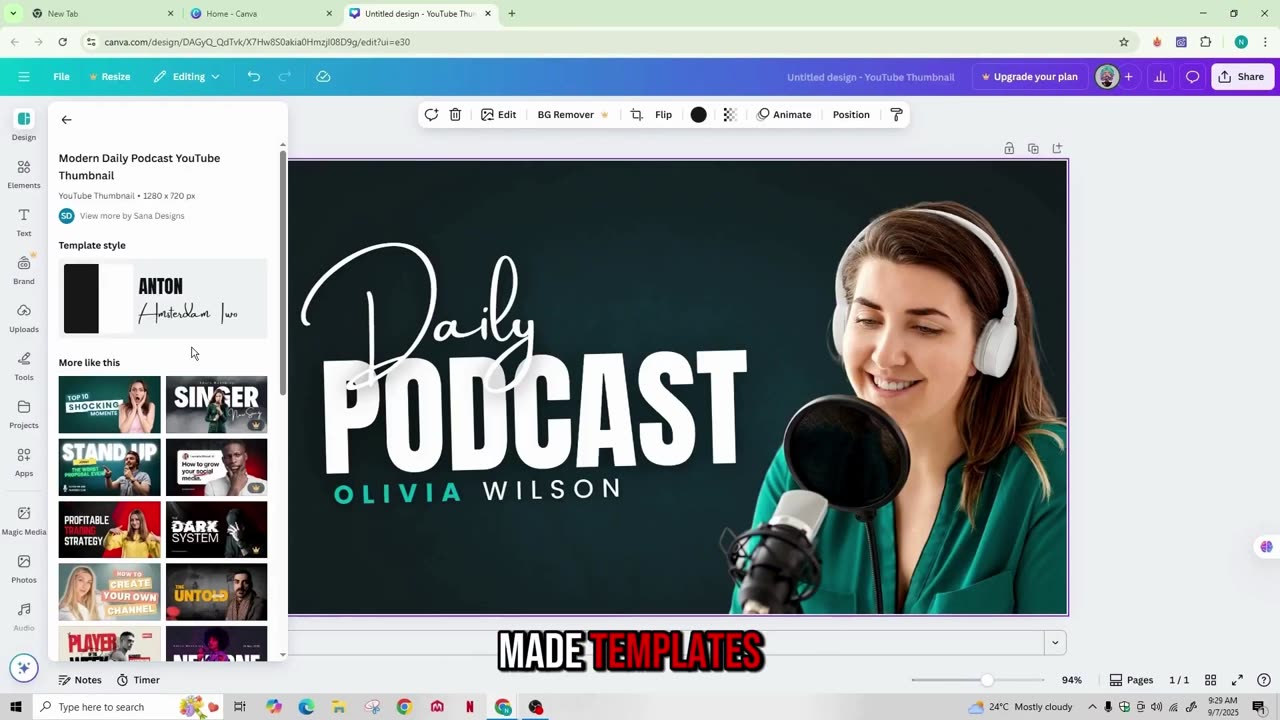
Task: Bookmark this page with the star icon
Action: click(x=1124, y=42)
